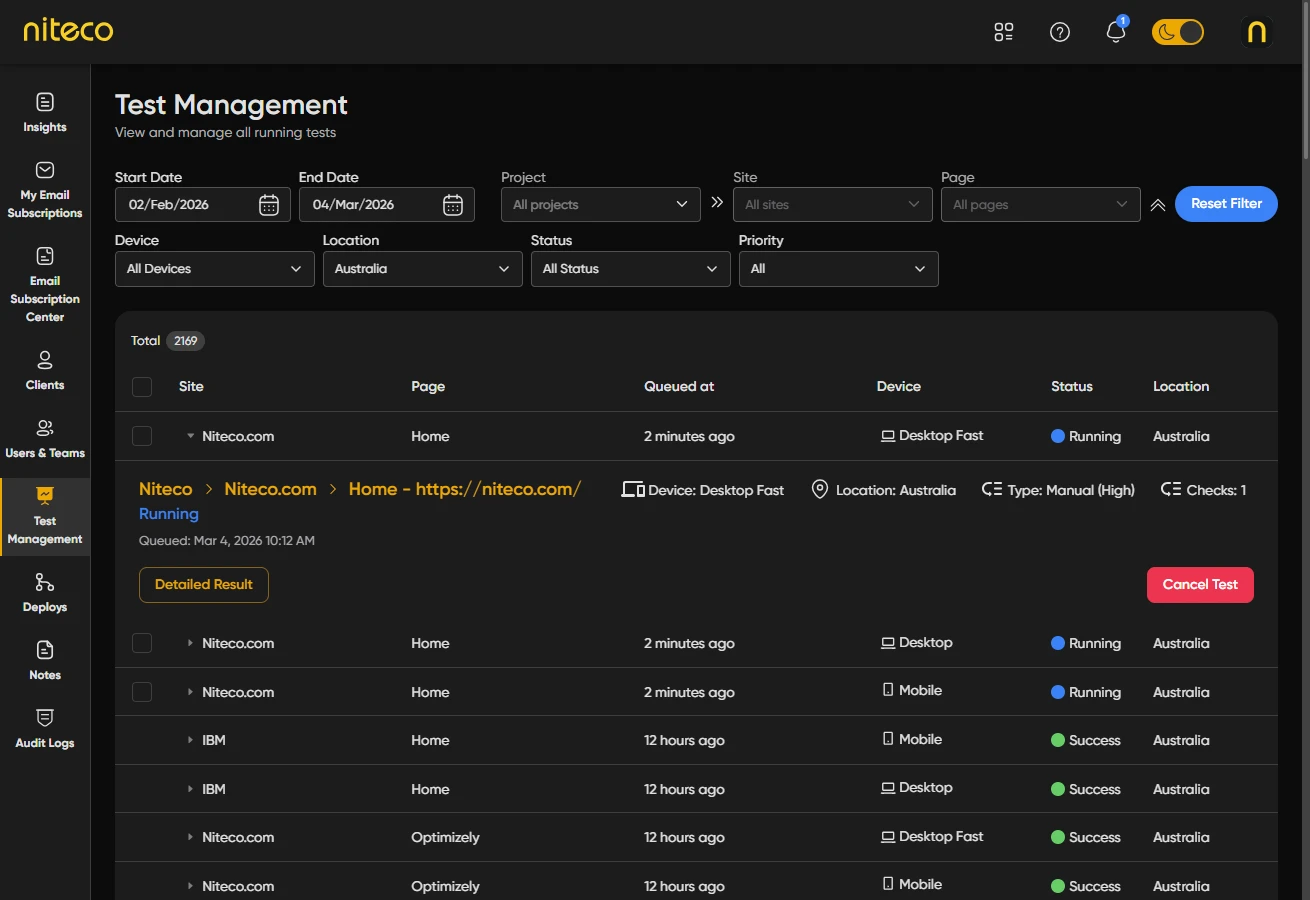Viewport: 1310px width, 900px height.
Task: Open Deploys from the sidebar
Action: 45,592
